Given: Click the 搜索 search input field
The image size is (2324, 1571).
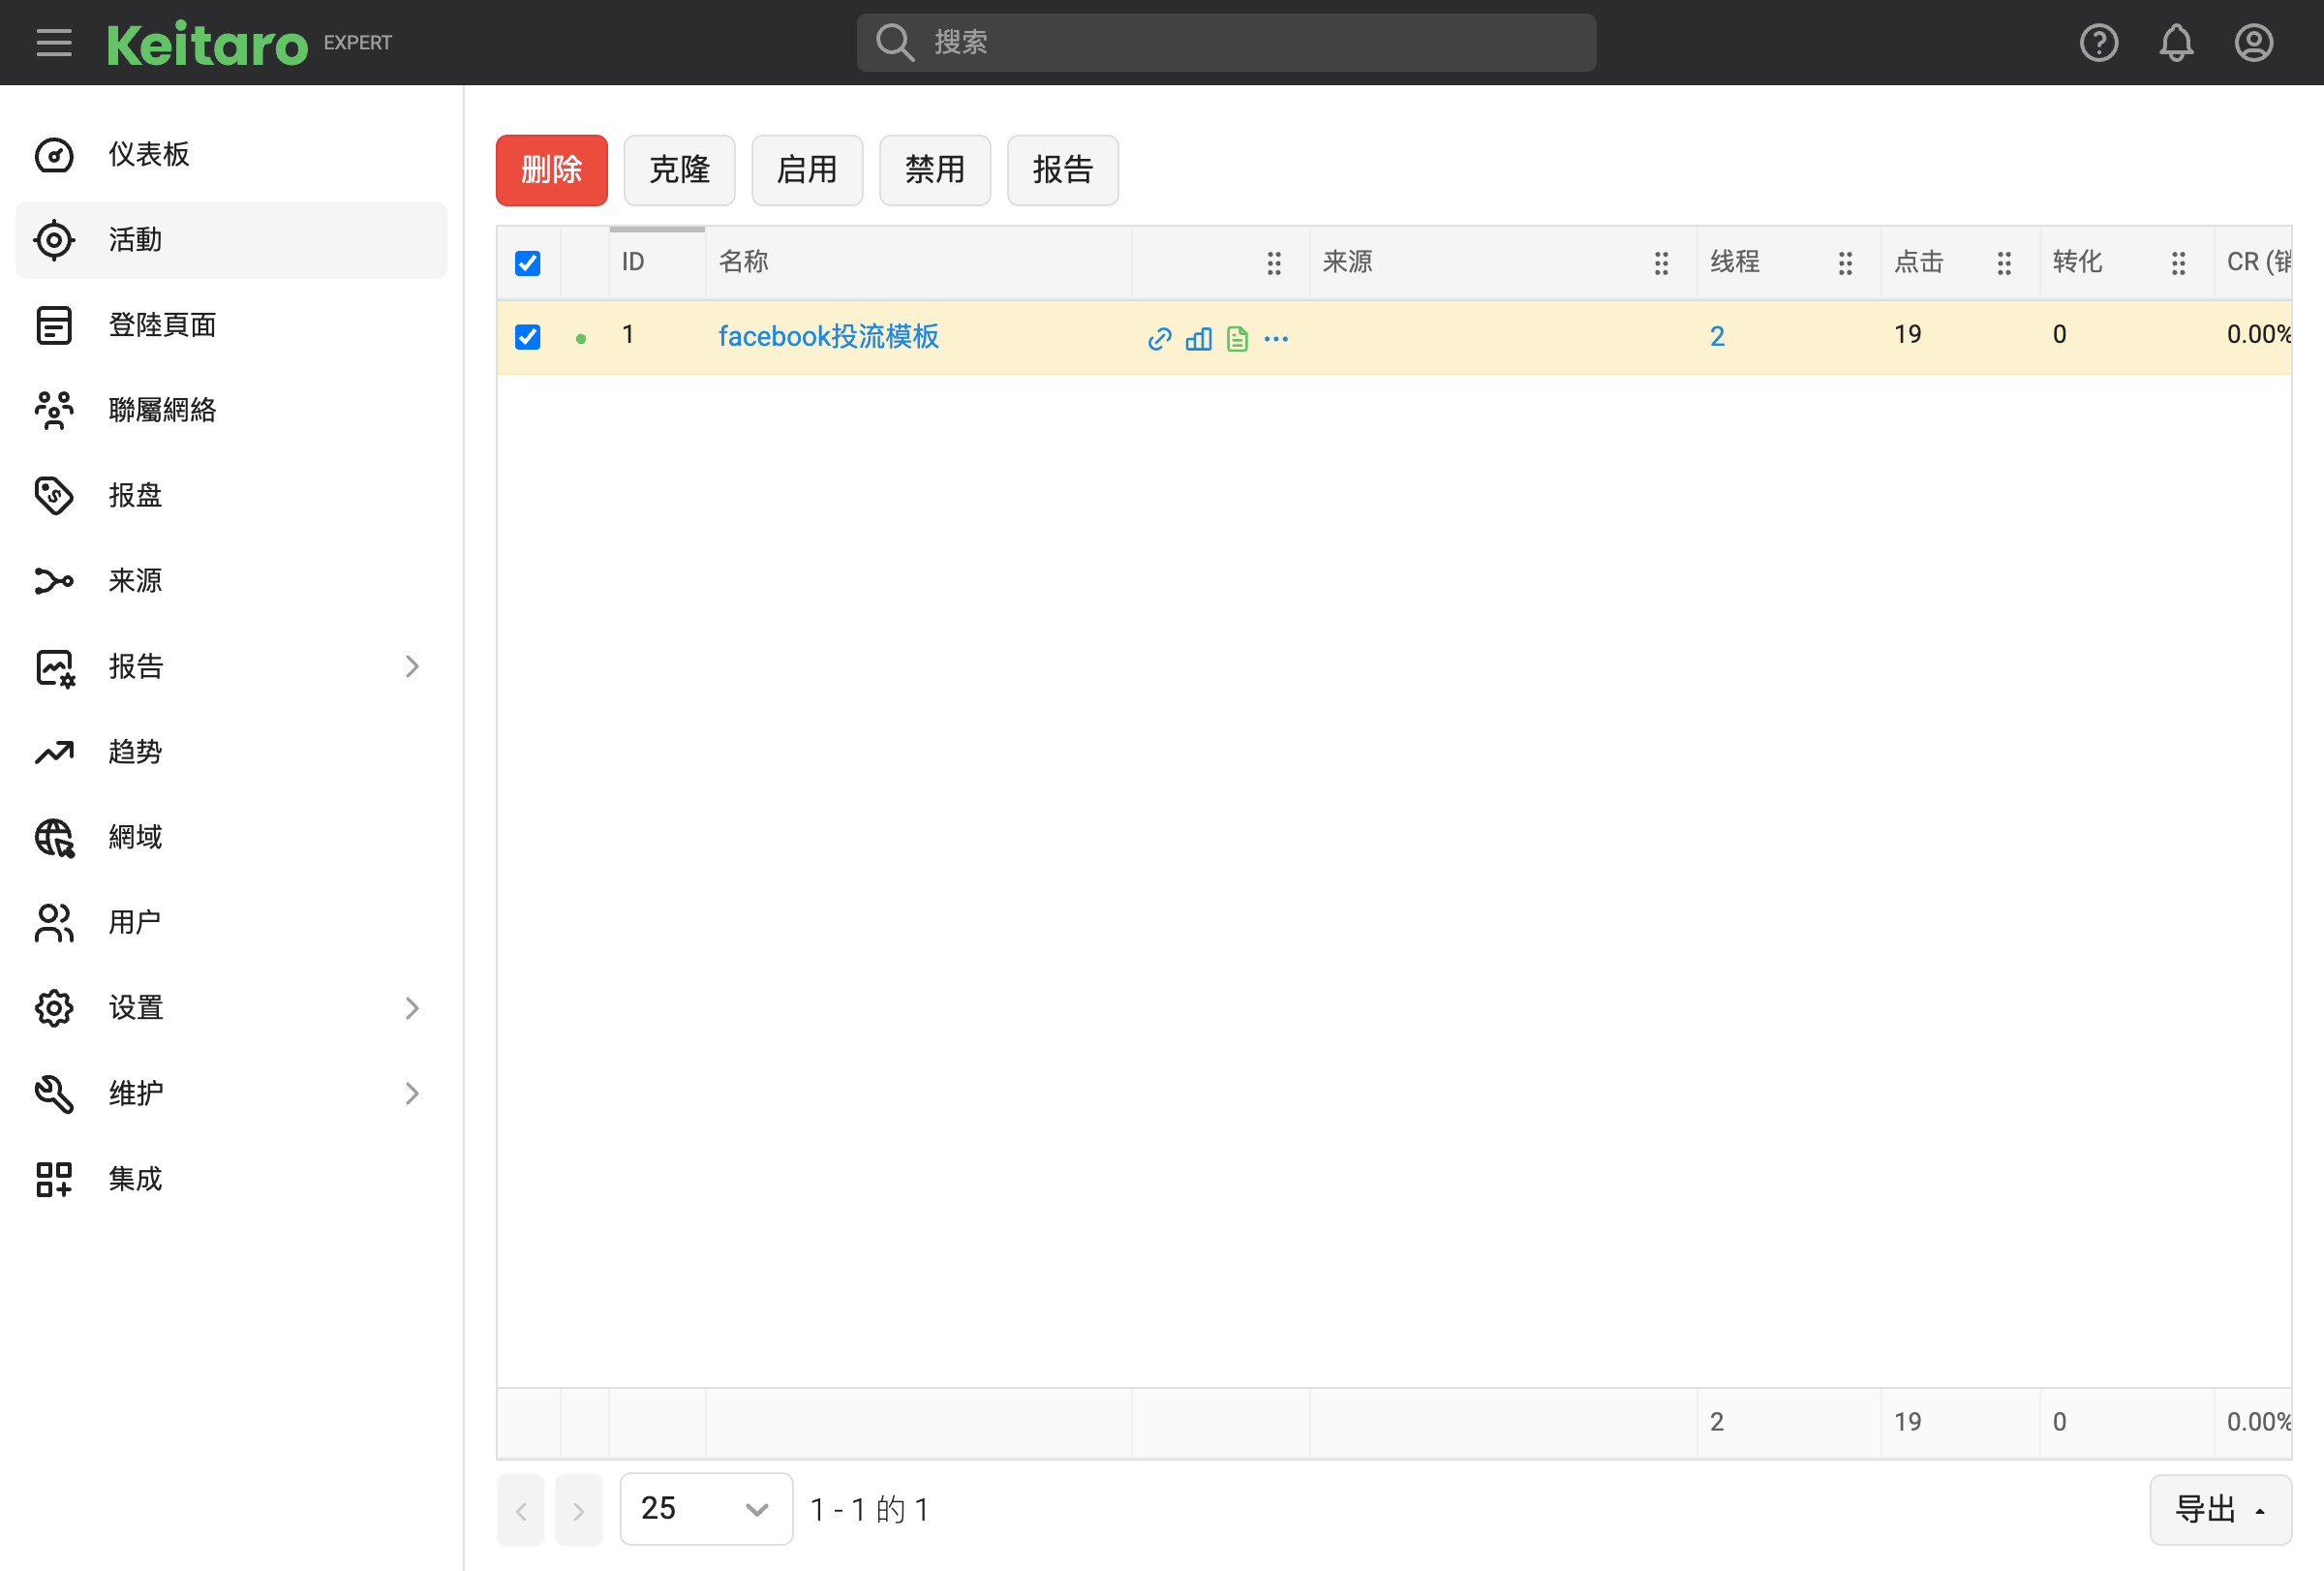Looking at the screenshot, I should [x=1226, y=43].
